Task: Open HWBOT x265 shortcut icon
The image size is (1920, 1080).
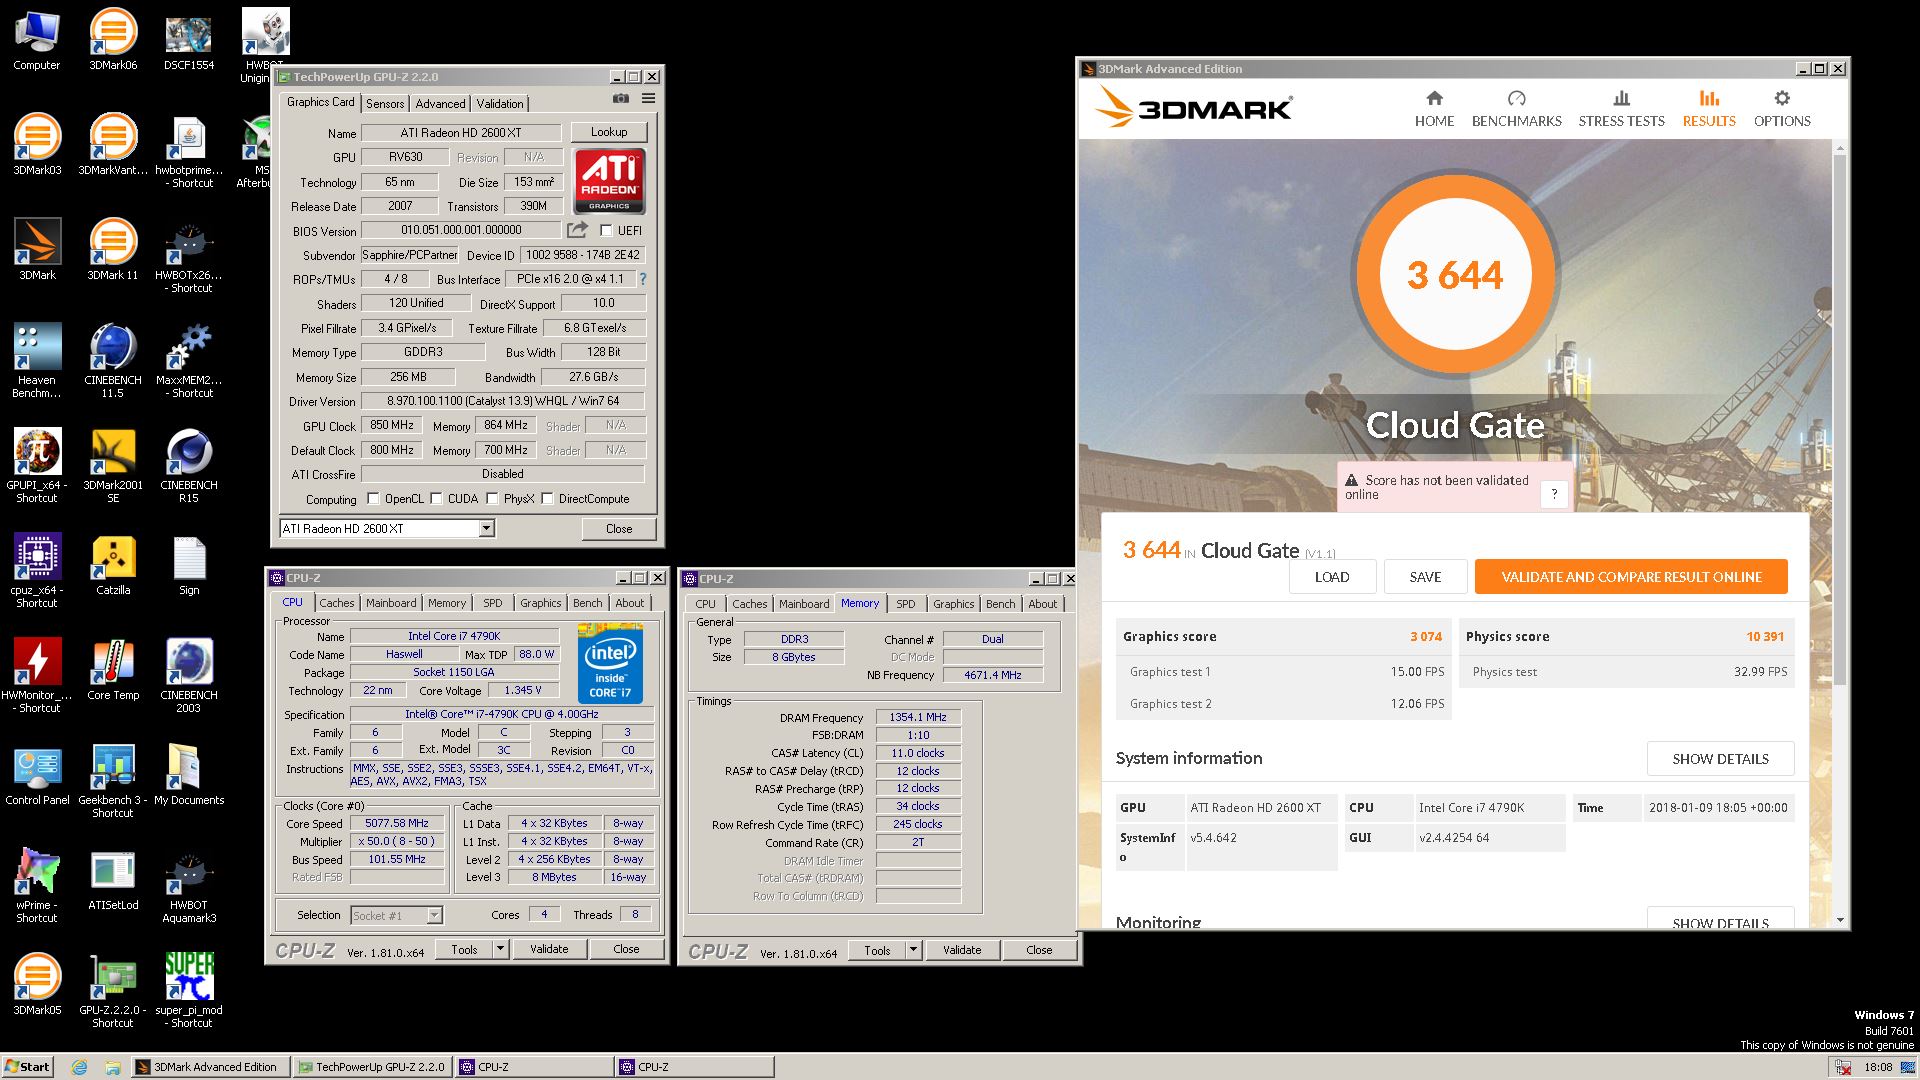Action: [189, 257]
